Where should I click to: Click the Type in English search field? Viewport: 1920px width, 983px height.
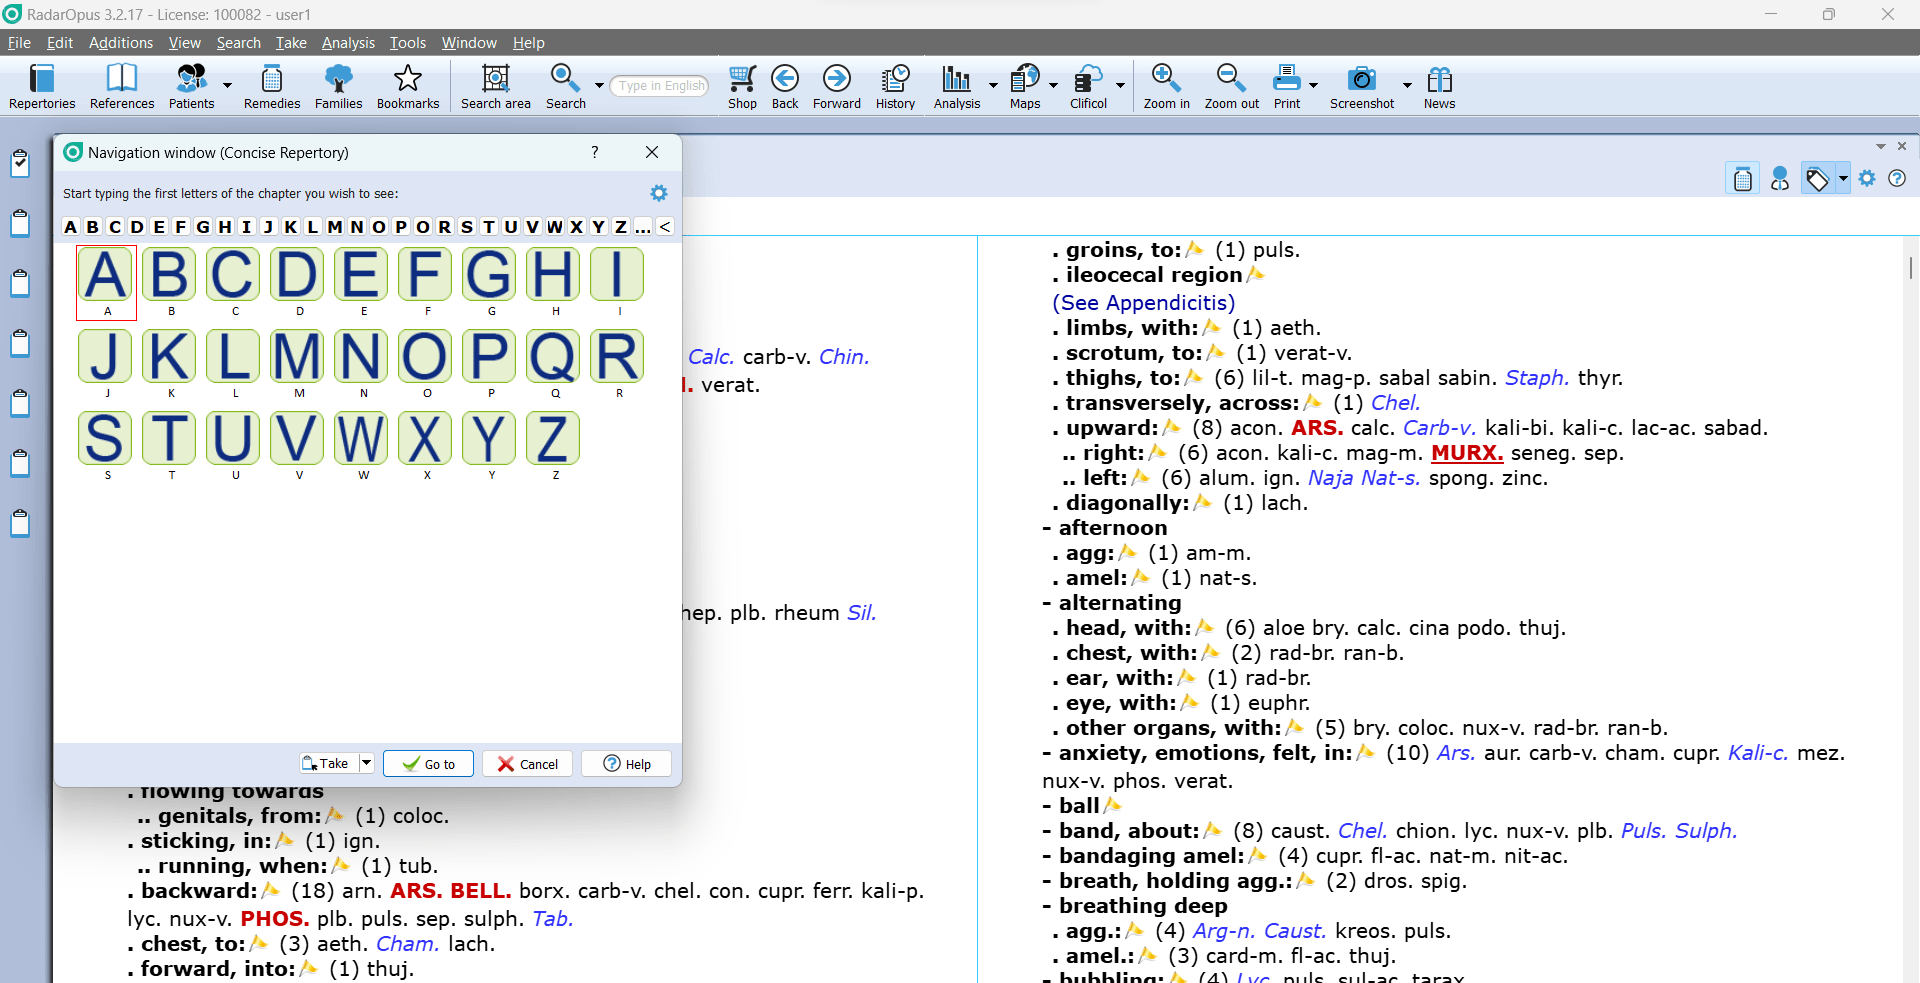pyautogui.click(x=660, y=86)
